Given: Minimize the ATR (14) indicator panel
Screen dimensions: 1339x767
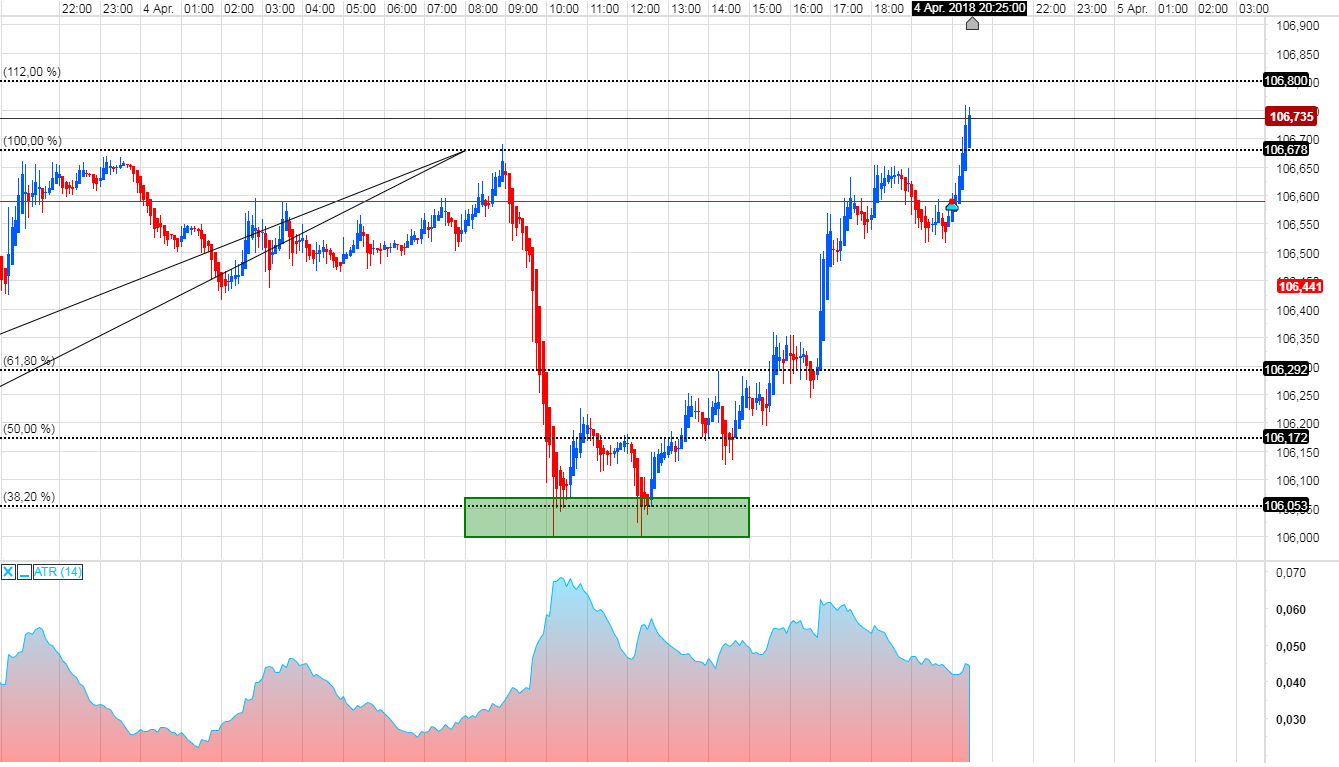Looking at the screenshot, I should pos(24,572).
